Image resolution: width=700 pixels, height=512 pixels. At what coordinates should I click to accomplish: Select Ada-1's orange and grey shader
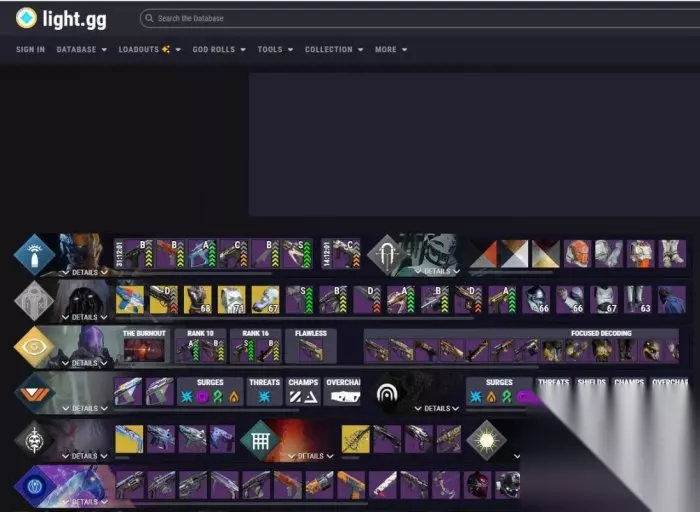483,254
